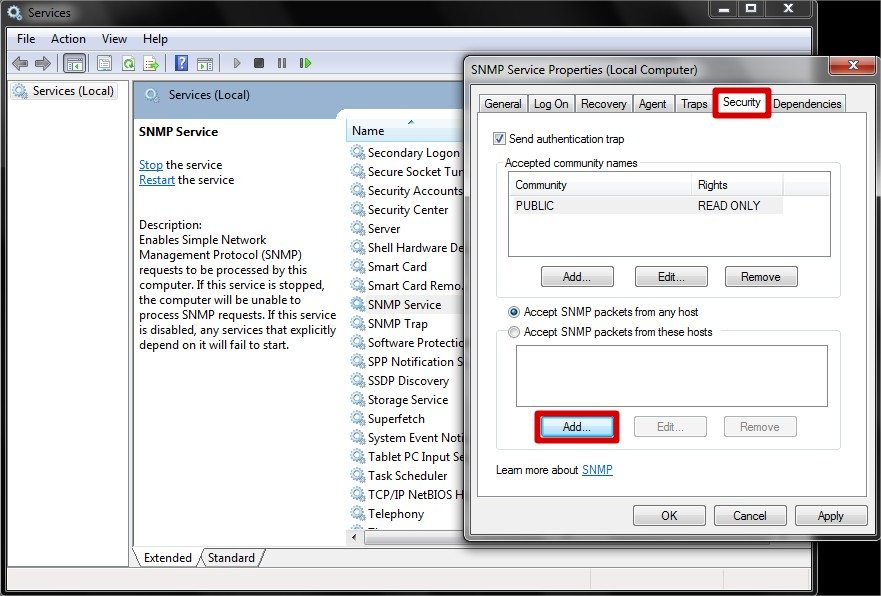881x596 pixels.
Task: Click the Stop Service square icon
Action: [259, 63]
